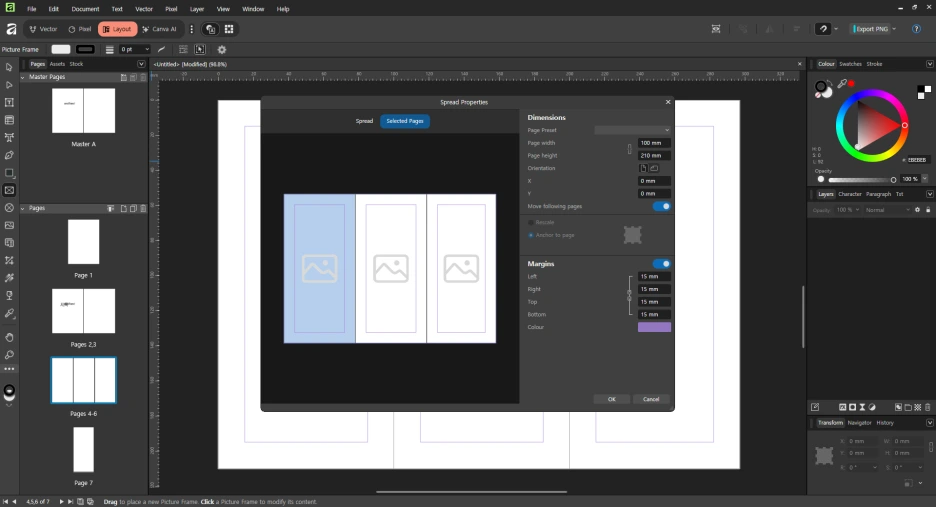Switch to the Pixel studio

click(x=80, y=29)
